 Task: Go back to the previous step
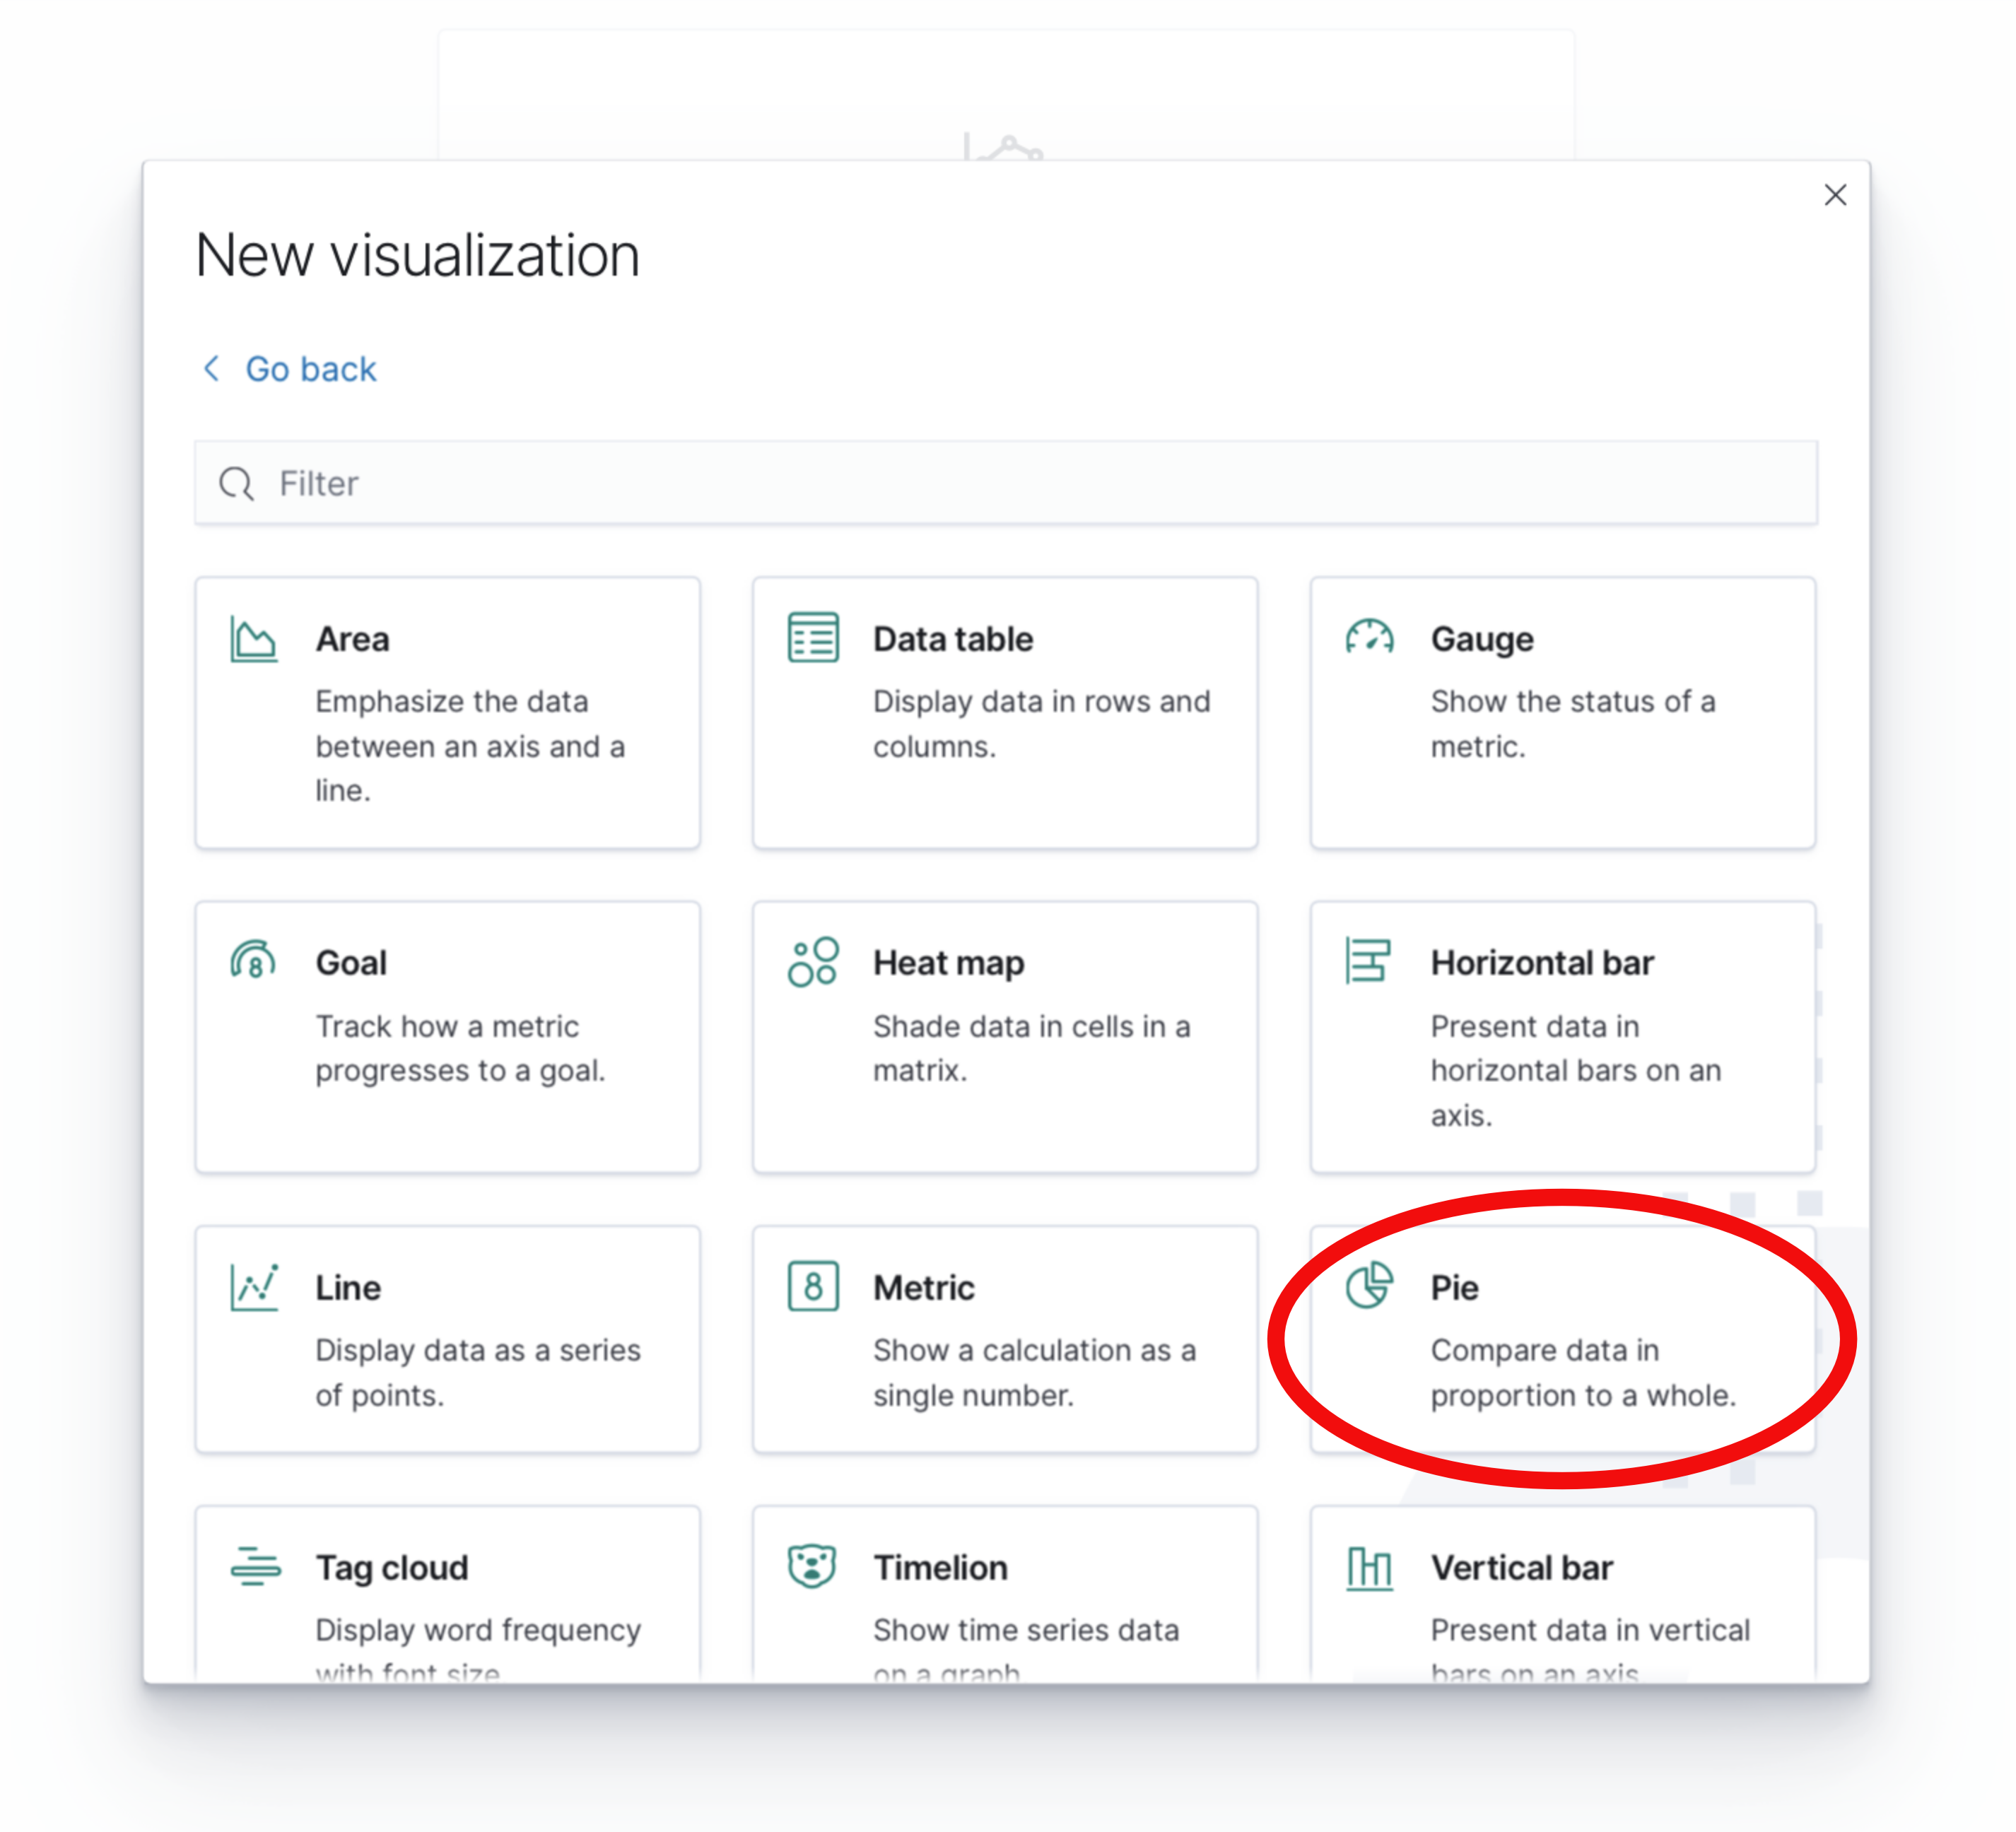tap(310, 369)
